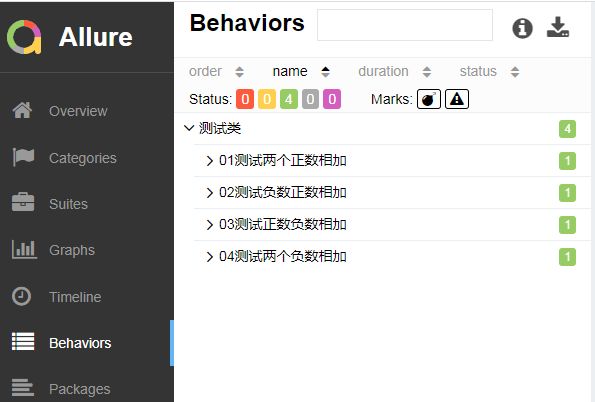Click the green badge on 02测试负数正数相加 row

tap(567, 193)
